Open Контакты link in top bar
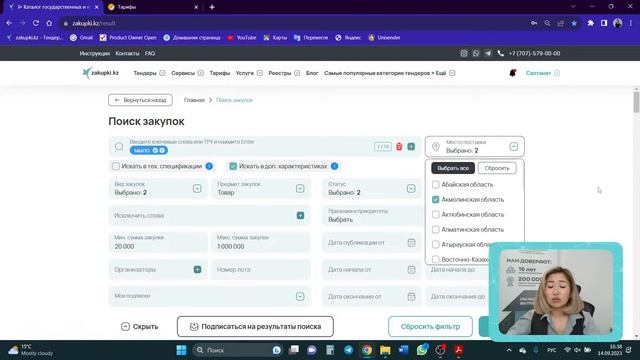This screenshot has width=640, height=360. (x=127, y=53)
